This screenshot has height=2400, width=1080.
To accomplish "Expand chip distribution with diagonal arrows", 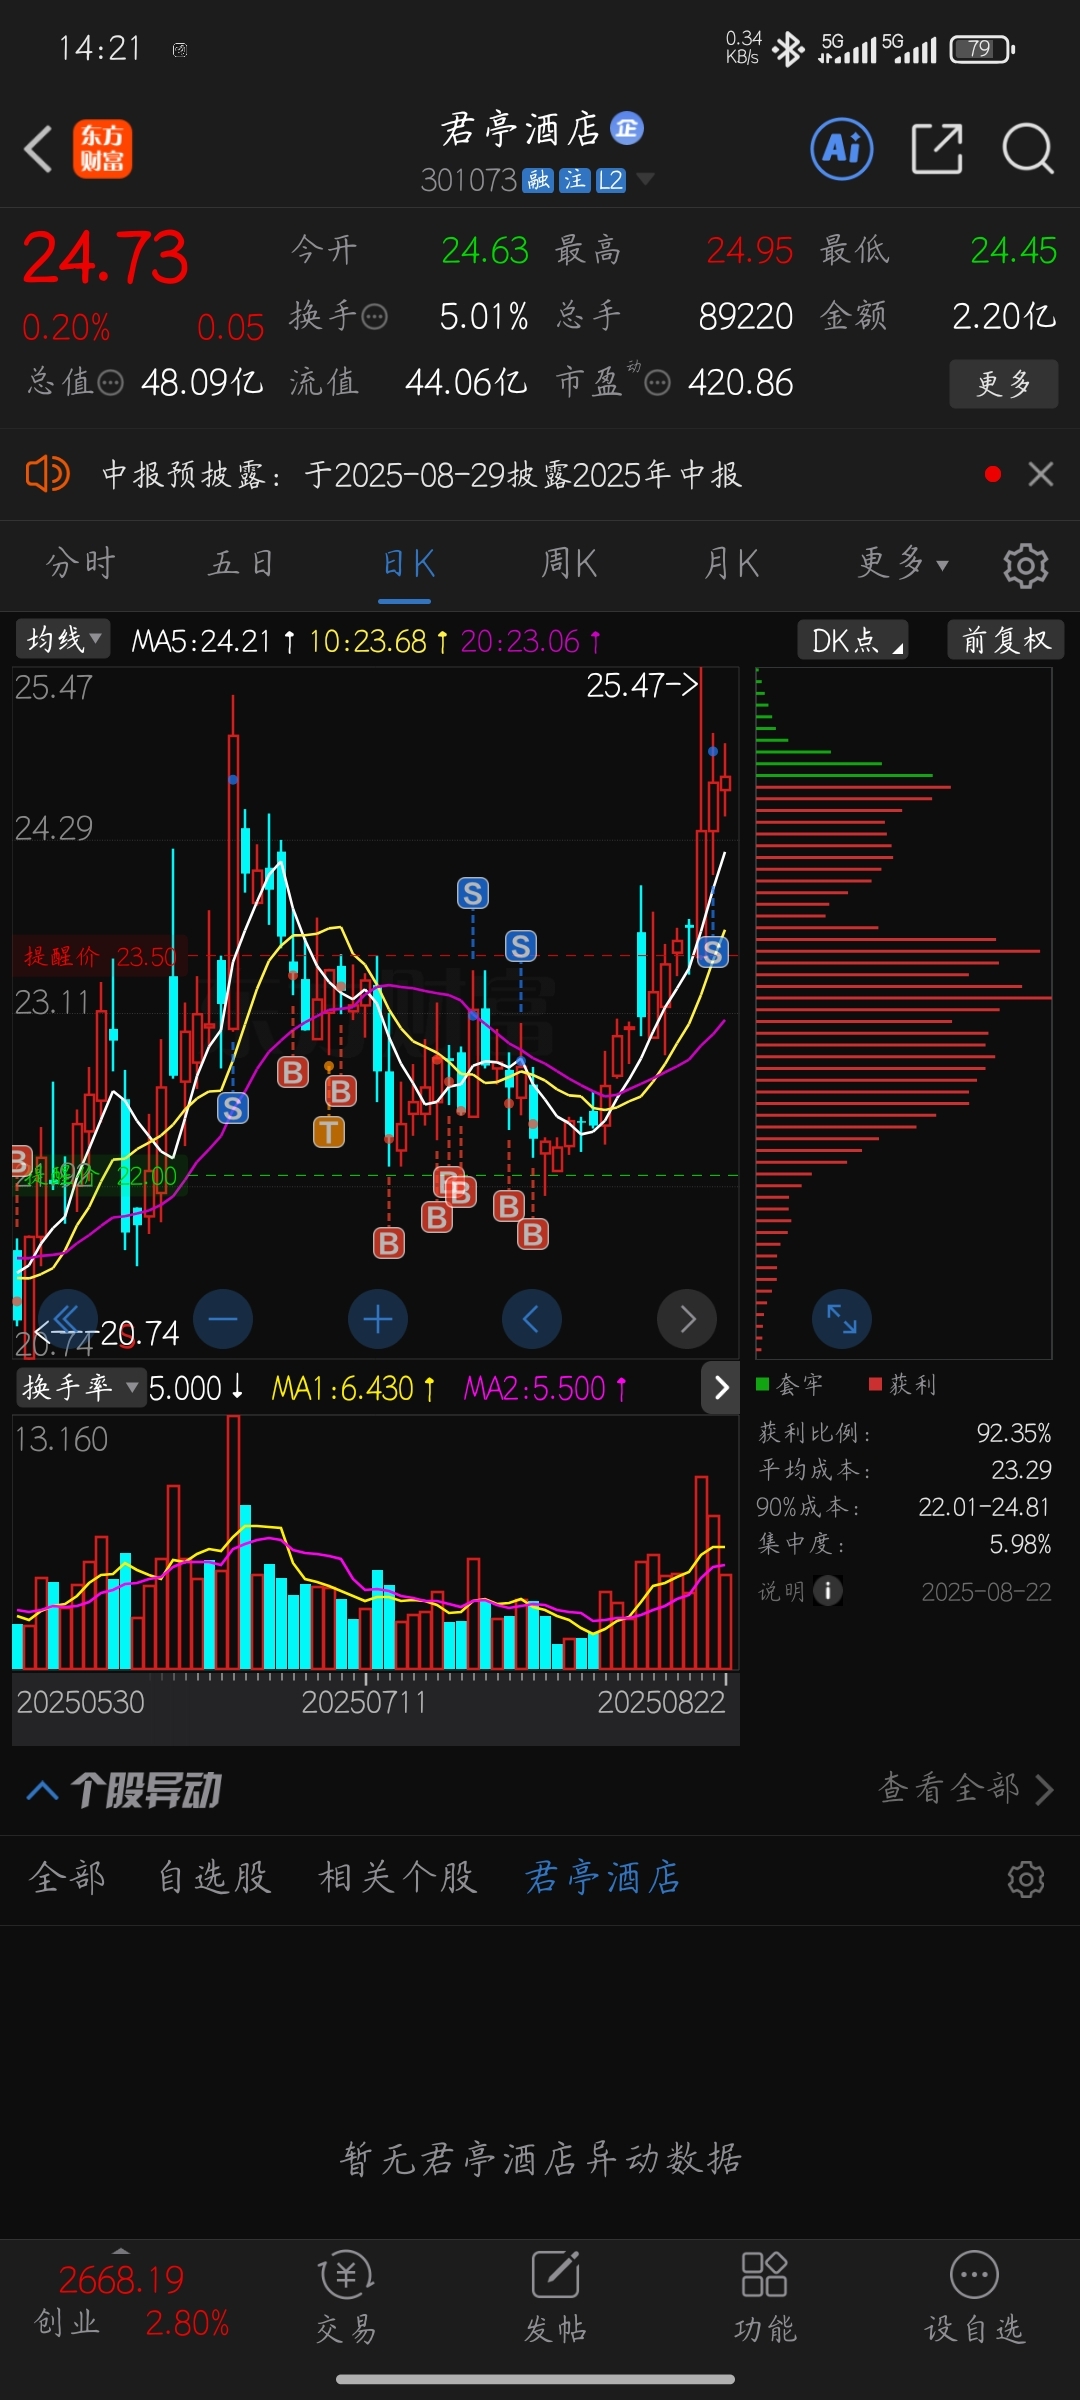I will [842, 1319].
